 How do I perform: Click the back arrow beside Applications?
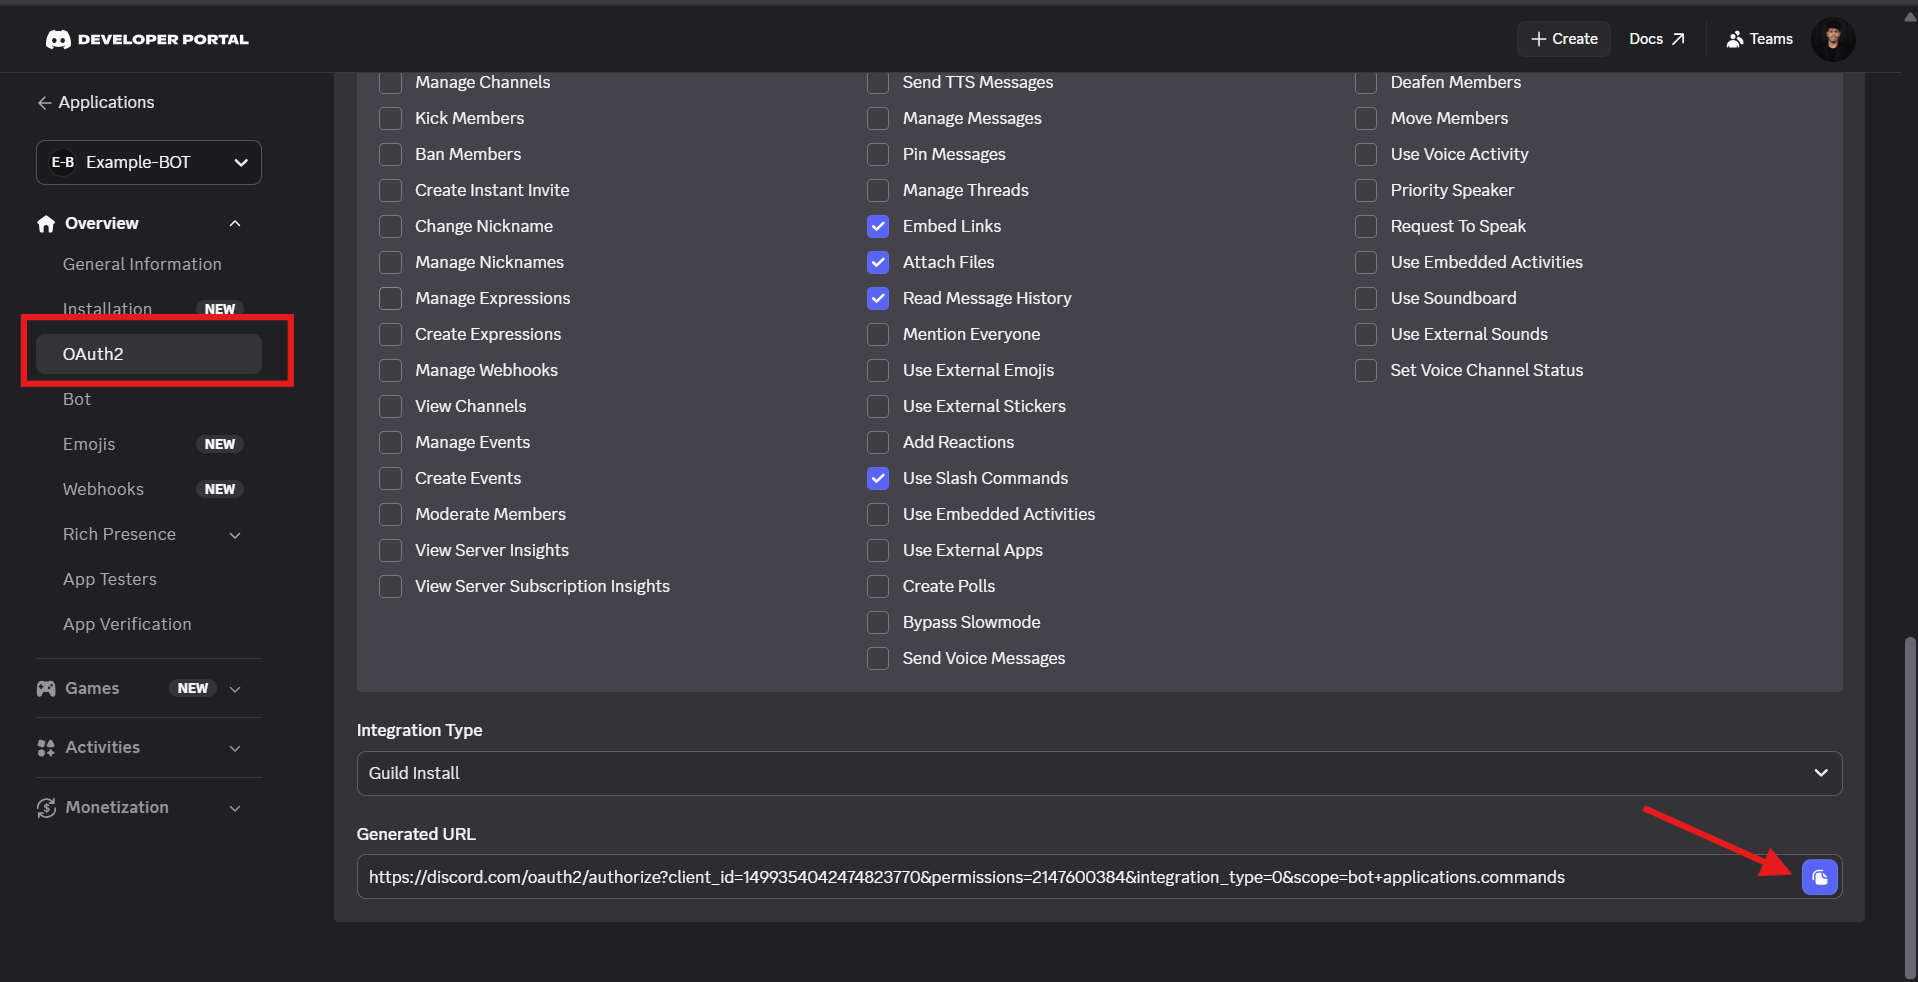44,102
